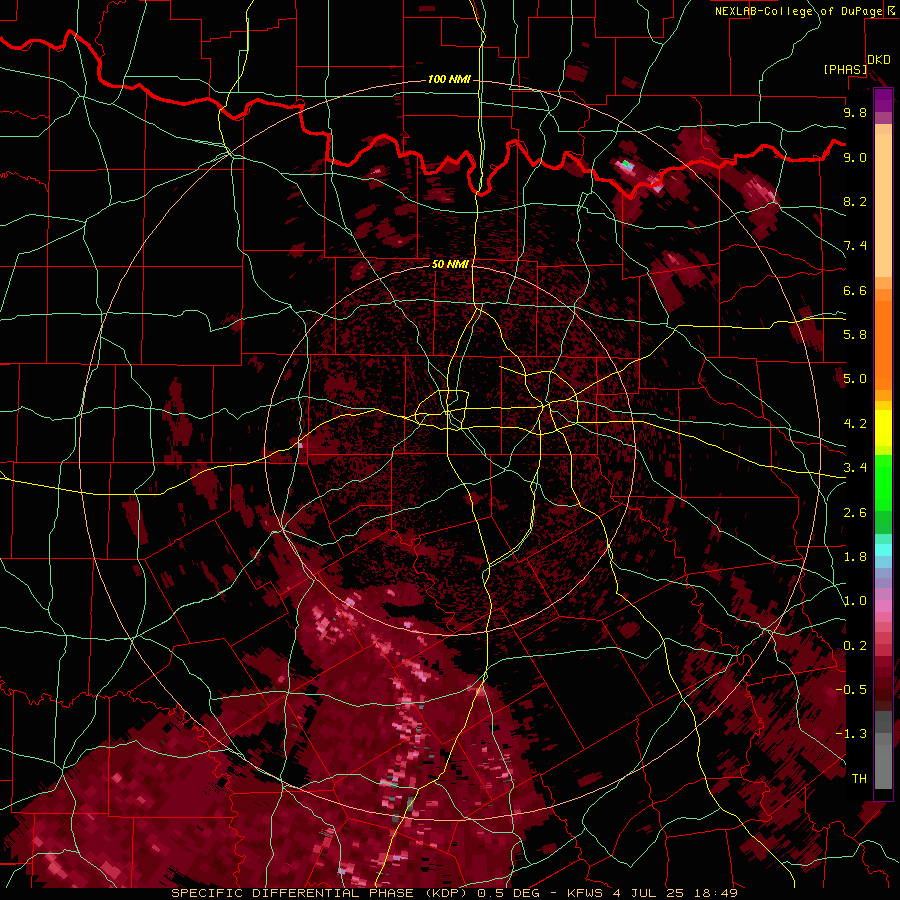Click the 8.2 scale label
900x900 pixels.
pyautogui.click(x=855, y=201)
